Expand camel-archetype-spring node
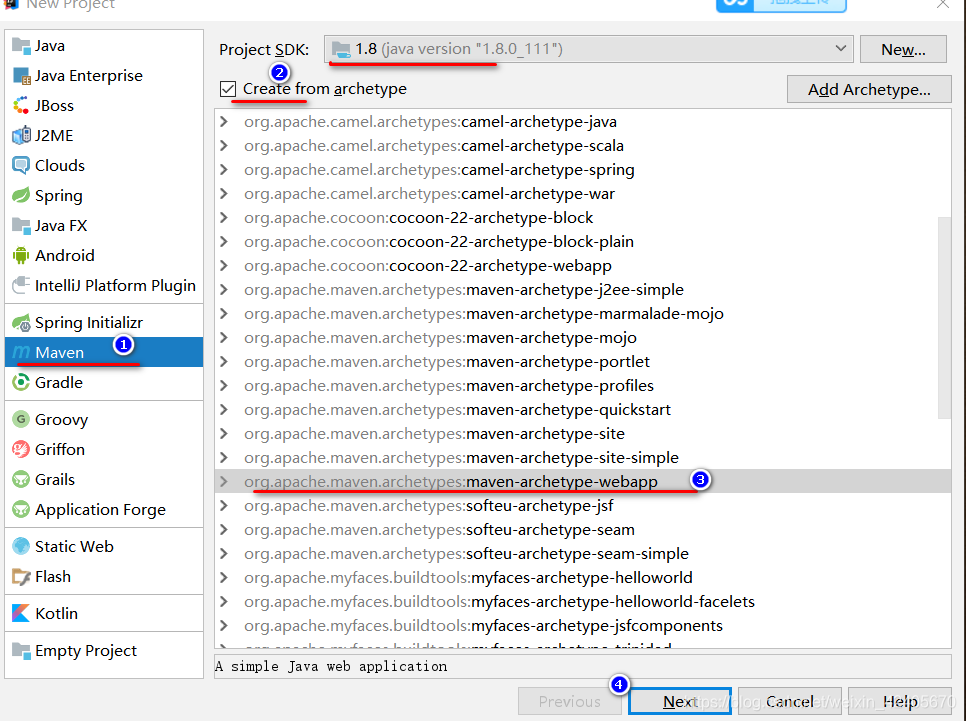Image resolution: width=966 pixels, height=721 pixels. pyautogui.click(x=224, y=169)
